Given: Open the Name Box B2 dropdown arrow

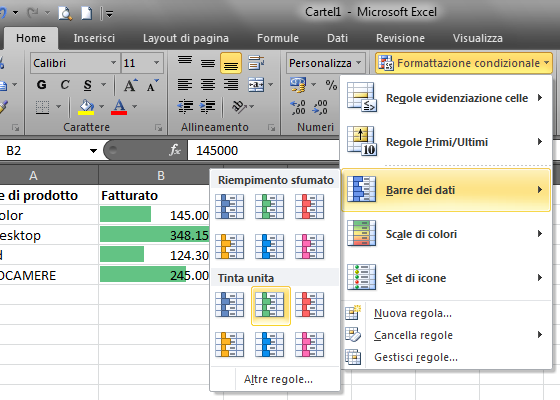Looking at the screenshot, I should (93, 151).
